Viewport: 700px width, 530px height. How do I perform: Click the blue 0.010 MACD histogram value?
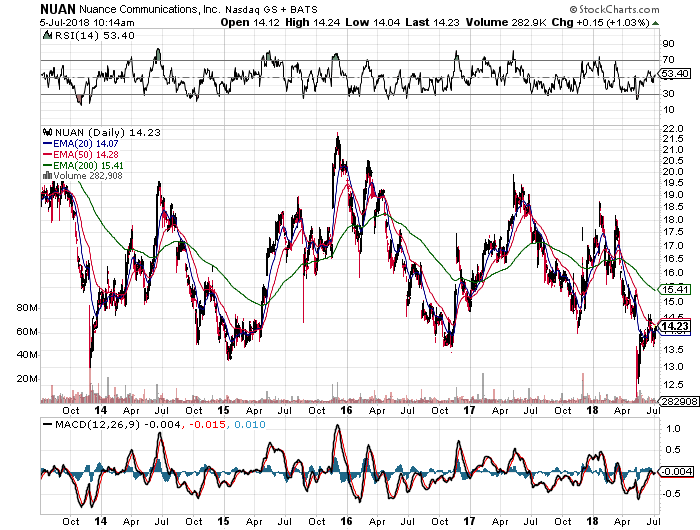click(250, 425)
